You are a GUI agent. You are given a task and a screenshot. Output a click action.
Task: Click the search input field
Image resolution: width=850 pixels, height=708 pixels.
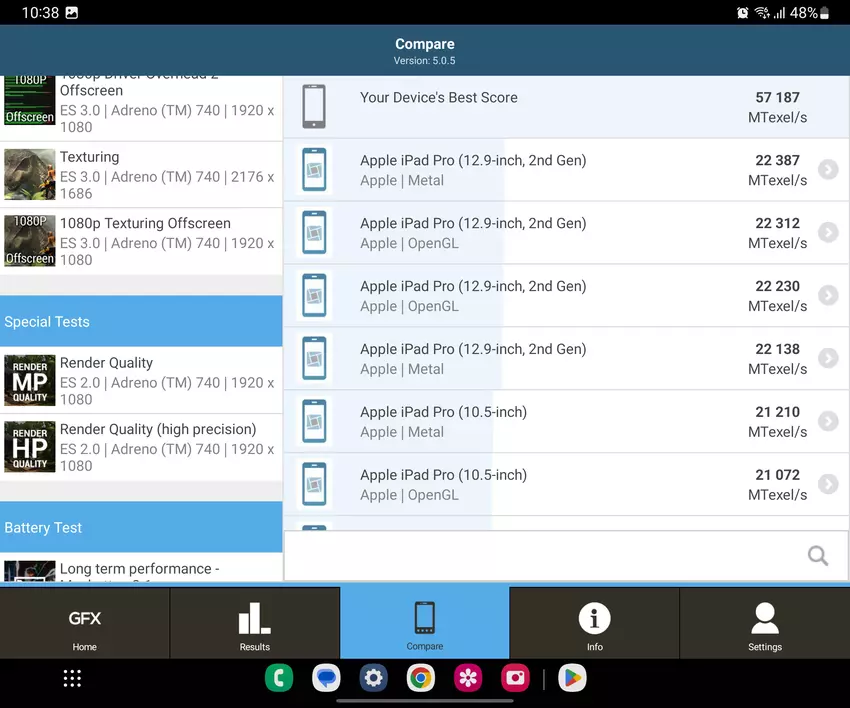click(540, 556)
